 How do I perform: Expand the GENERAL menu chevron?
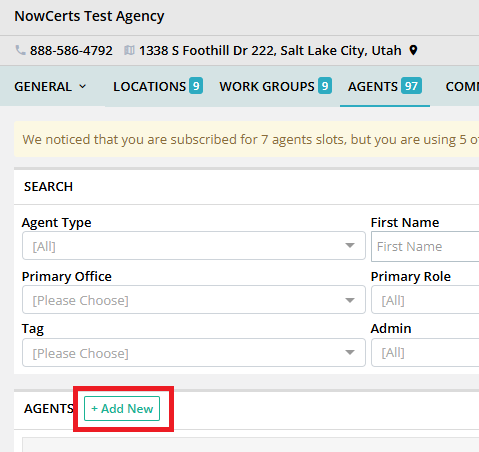coord(83,87)
